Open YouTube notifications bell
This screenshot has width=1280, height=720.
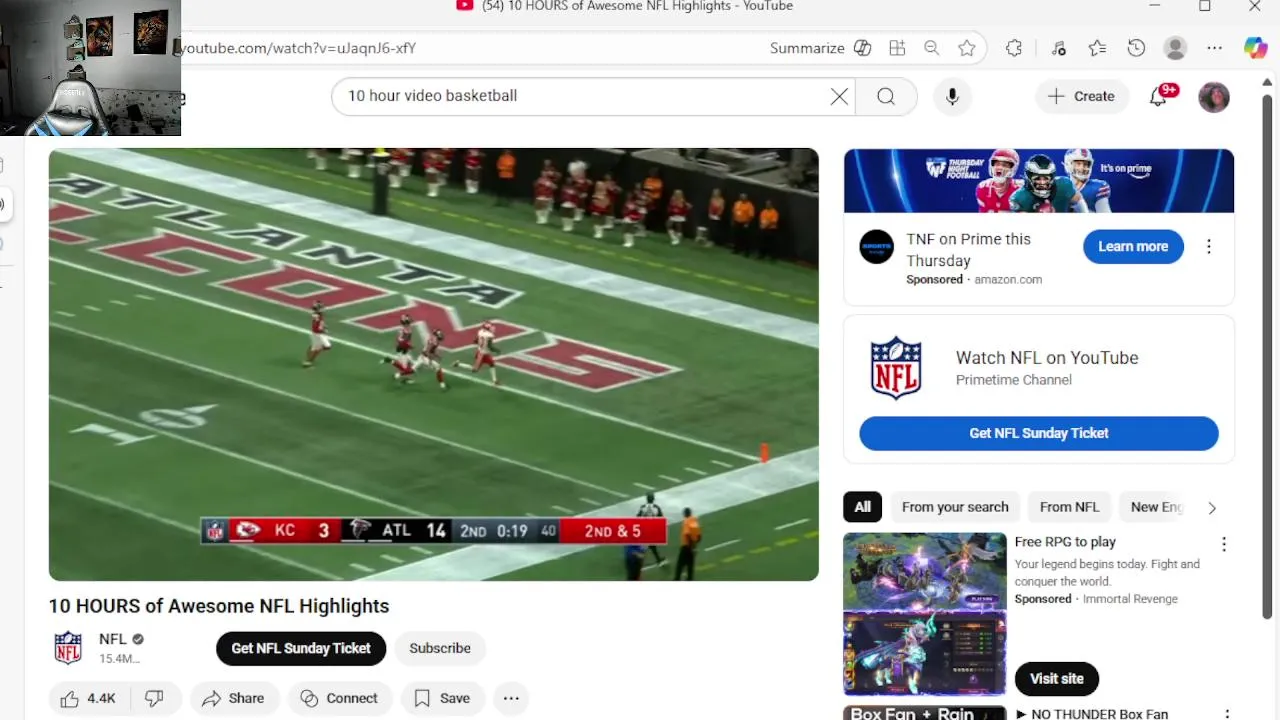(1158, 96)
